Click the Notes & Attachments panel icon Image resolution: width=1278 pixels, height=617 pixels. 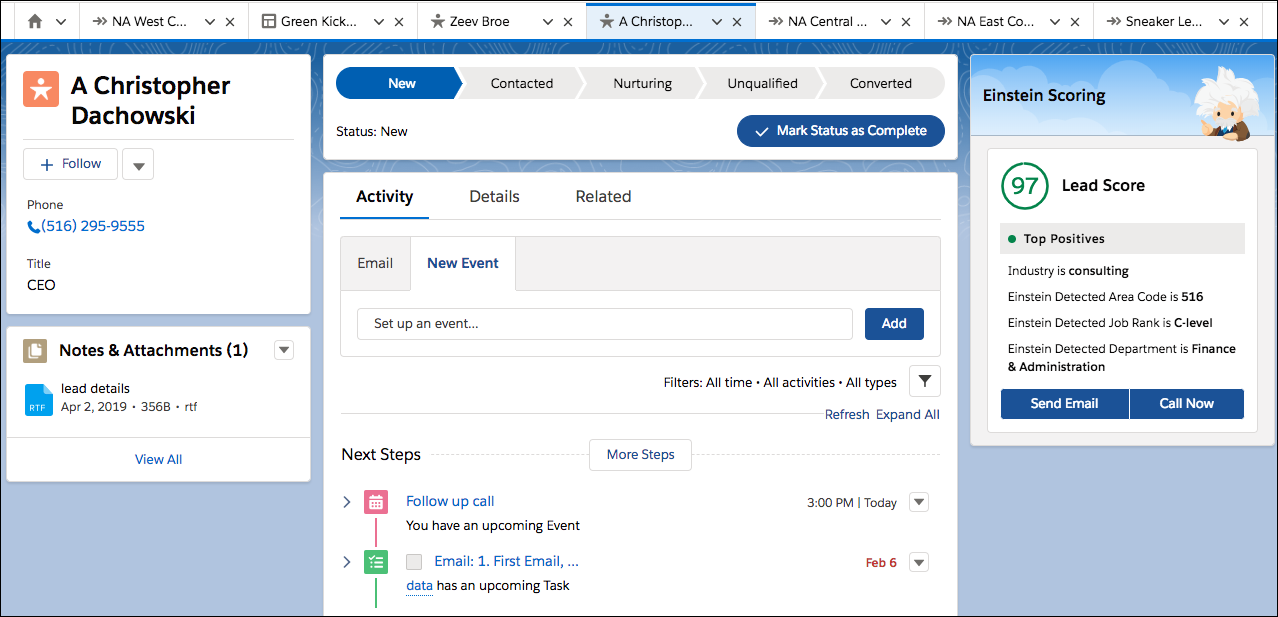(x=35, y=350)
